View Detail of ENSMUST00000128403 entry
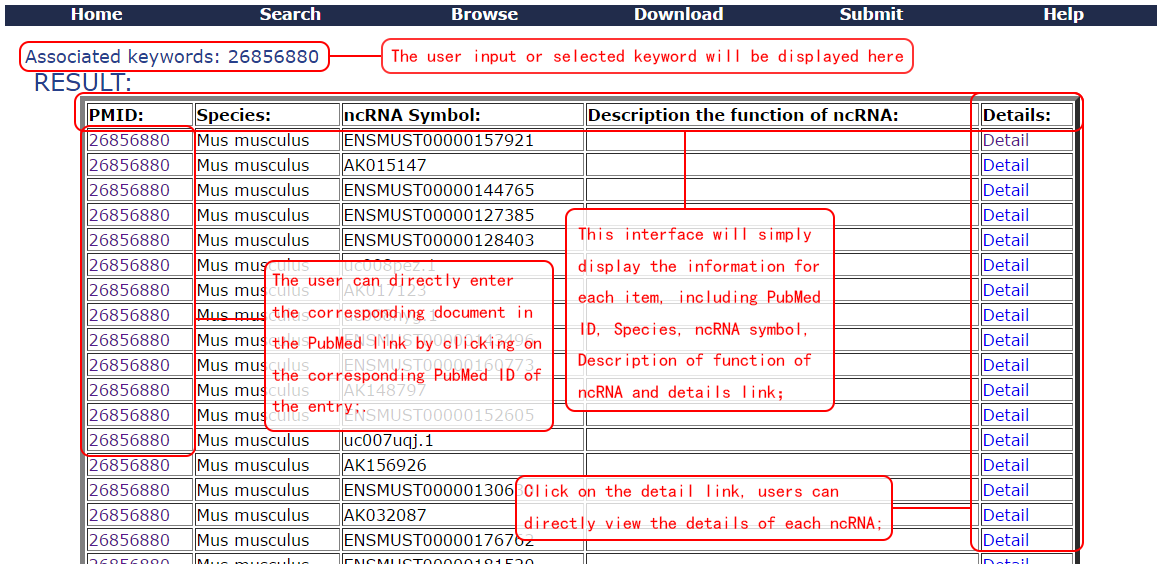Screen dimensions: 1162x569 tap(1005, 240)
